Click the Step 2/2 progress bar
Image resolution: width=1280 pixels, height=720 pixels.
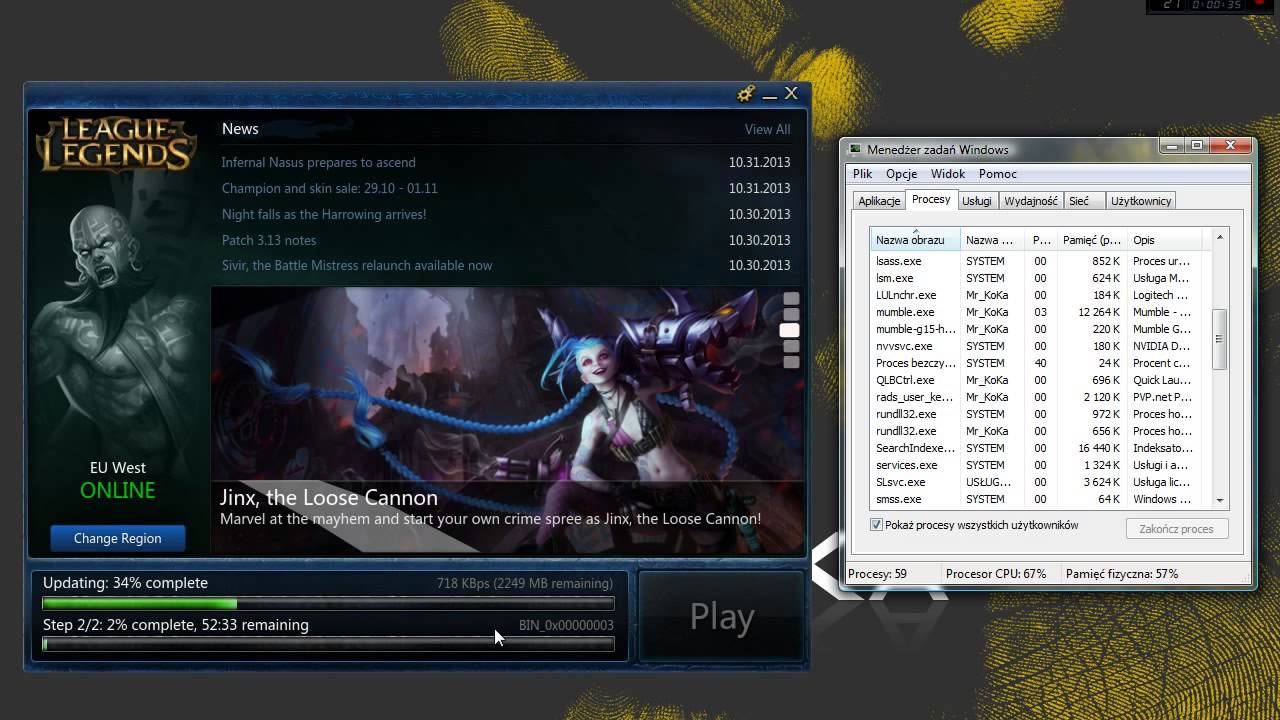328,644
